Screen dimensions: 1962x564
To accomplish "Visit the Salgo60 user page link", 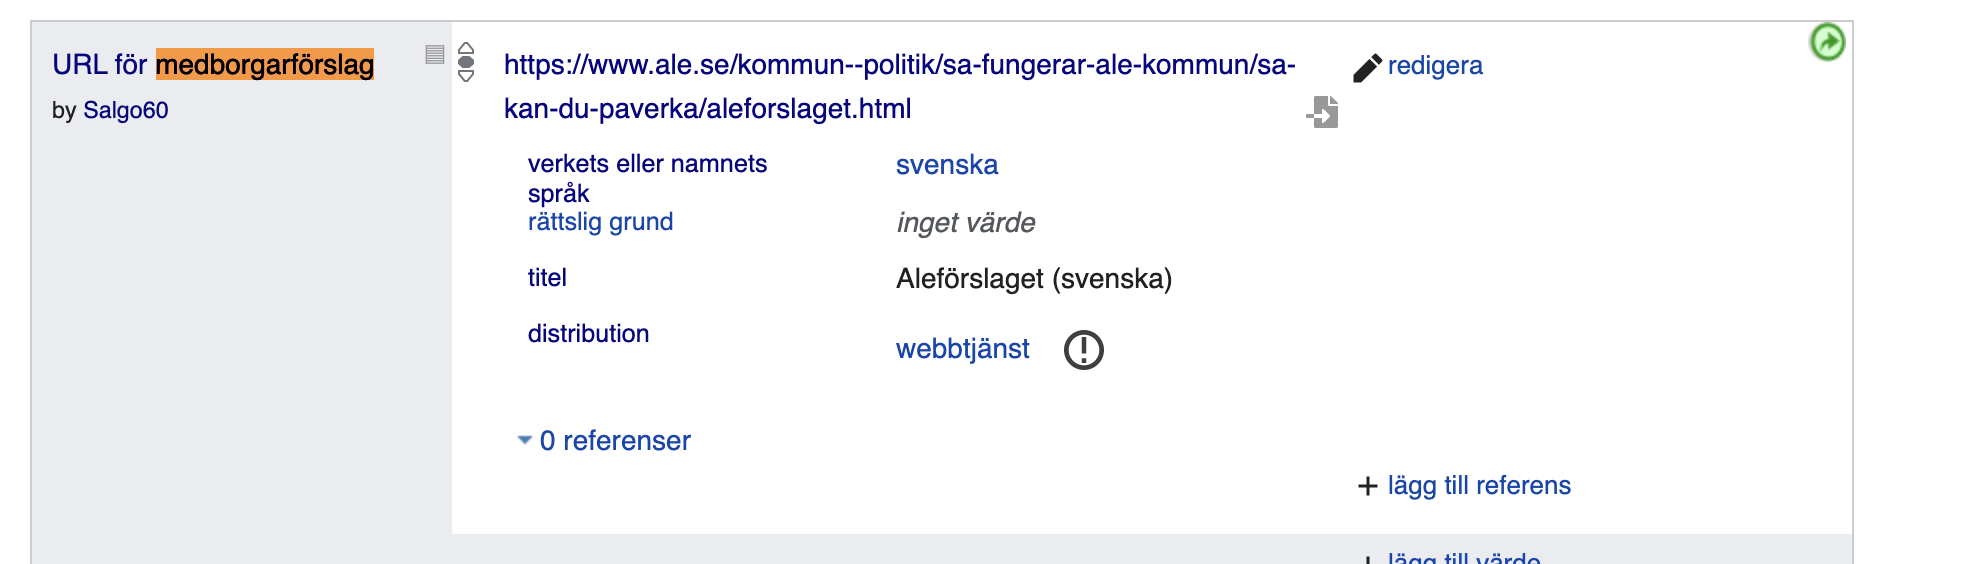I will click(x=125, y=110).
